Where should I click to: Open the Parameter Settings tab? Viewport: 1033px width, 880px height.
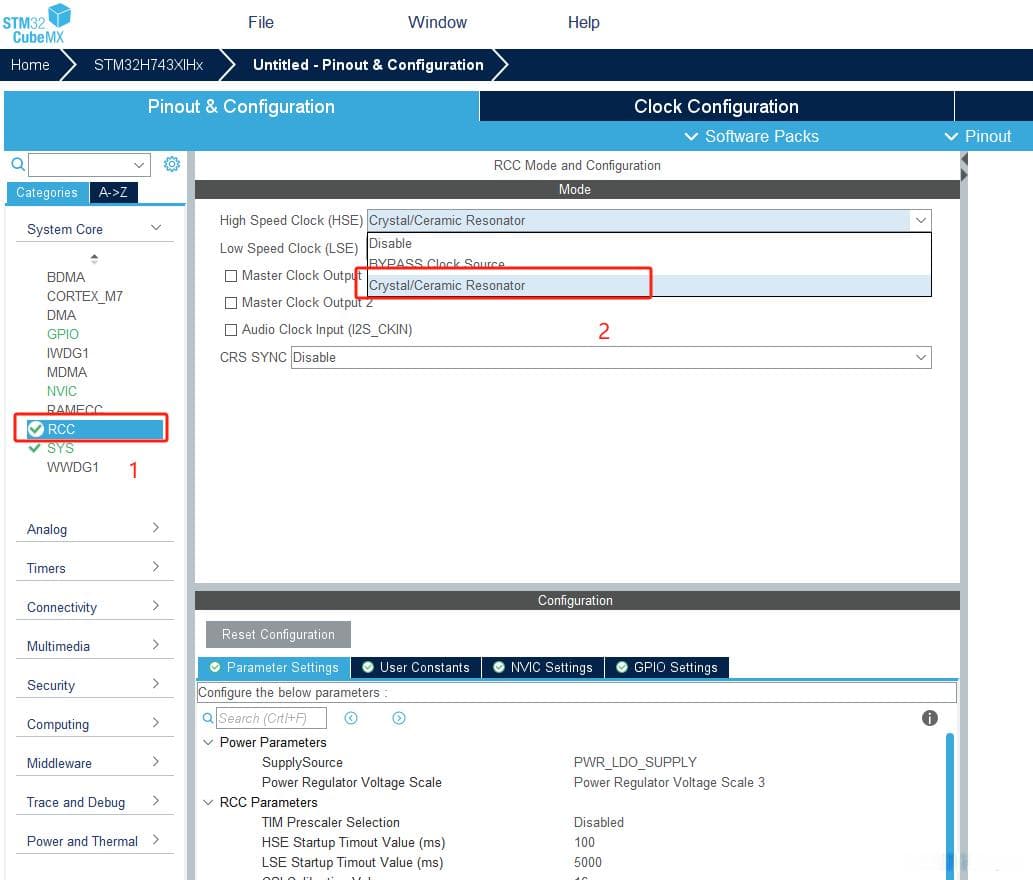274,667
